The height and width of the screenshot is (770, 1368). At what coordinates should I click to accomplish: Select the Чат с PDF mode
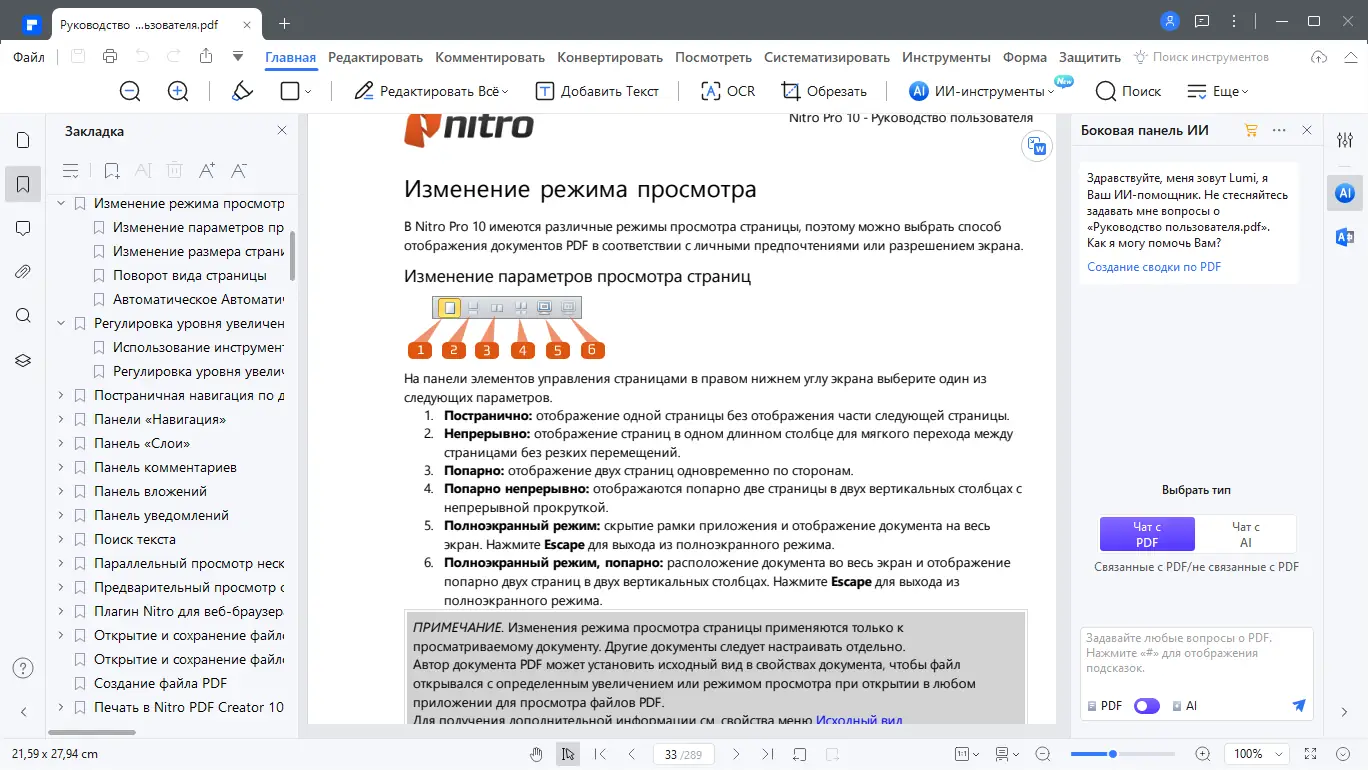coord(1147,534)
